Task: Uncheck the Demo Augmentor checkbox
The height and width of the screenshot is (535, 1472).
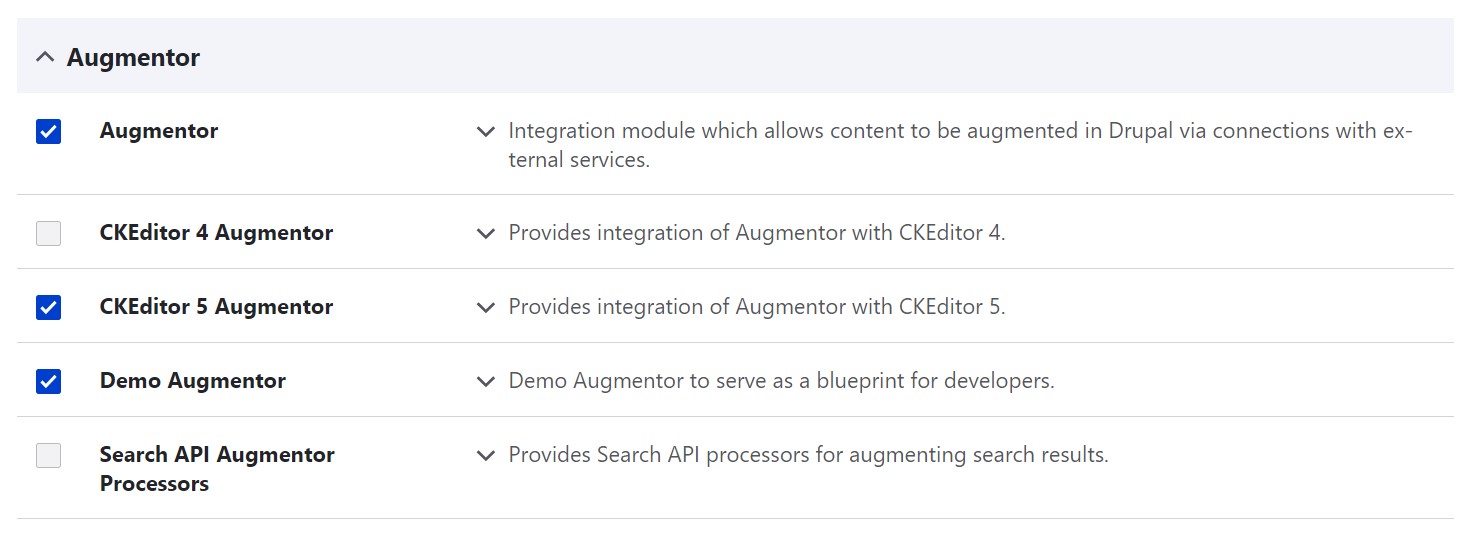Action: pos(48,381)
